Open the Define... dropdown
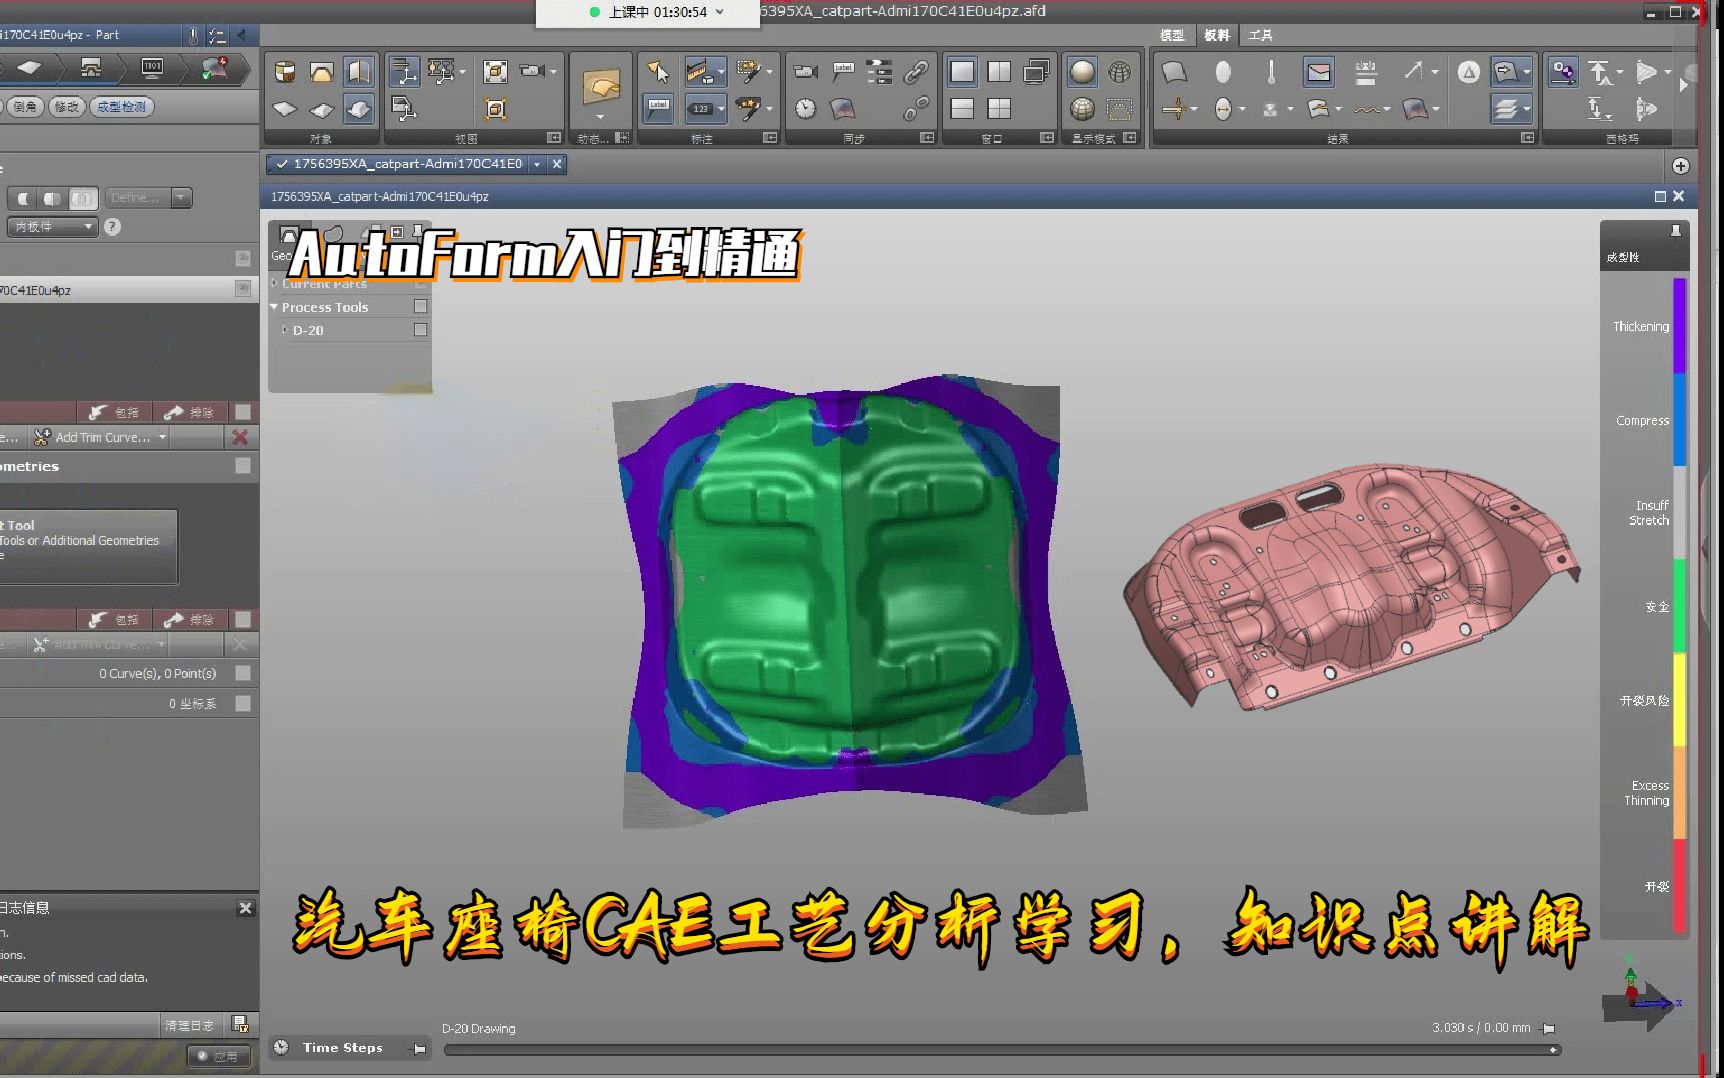This screenshot has width=1724, height=1078. [x=148, y=198]
